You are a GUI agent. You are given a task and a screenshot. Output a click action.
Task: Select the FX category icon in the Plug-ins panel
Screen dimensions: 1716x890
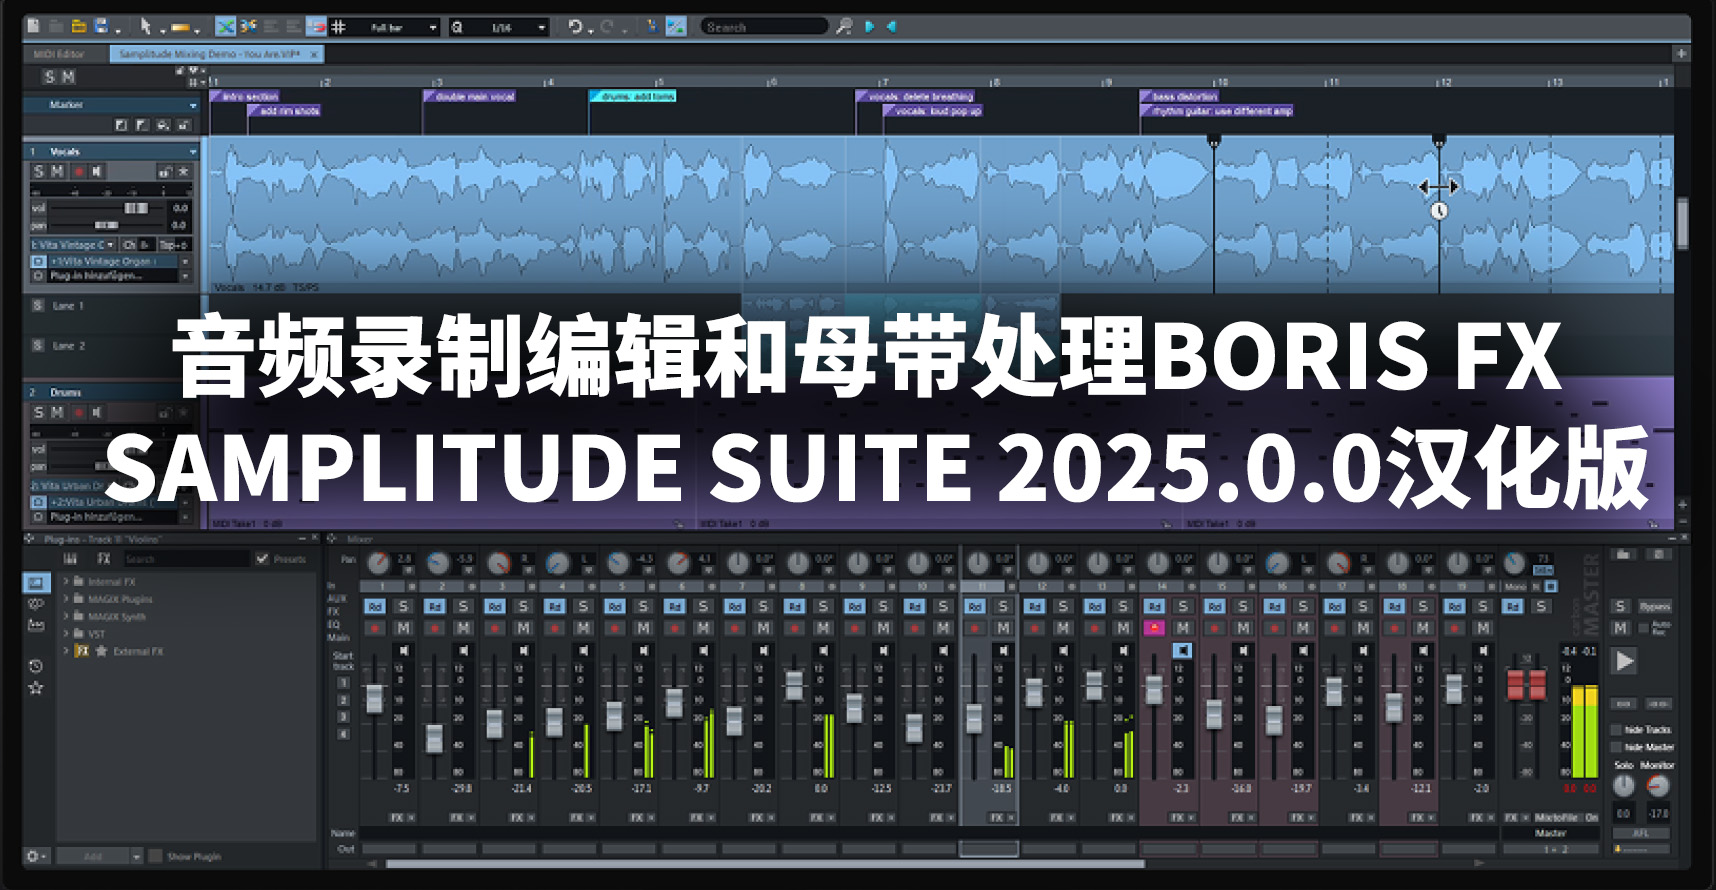coord(104,559)
